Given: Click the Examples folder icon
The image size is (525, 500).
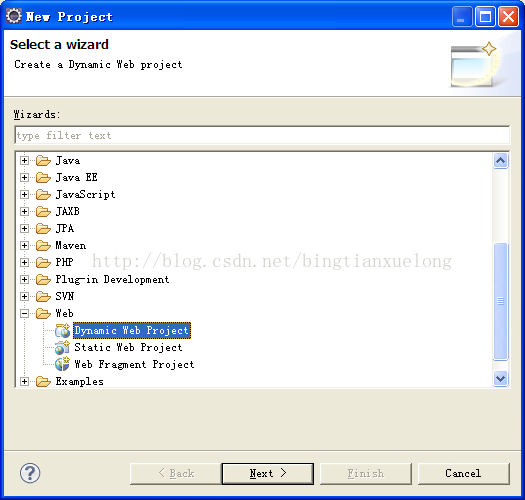Looking at the screenshot, I should (x=43, y=381).
